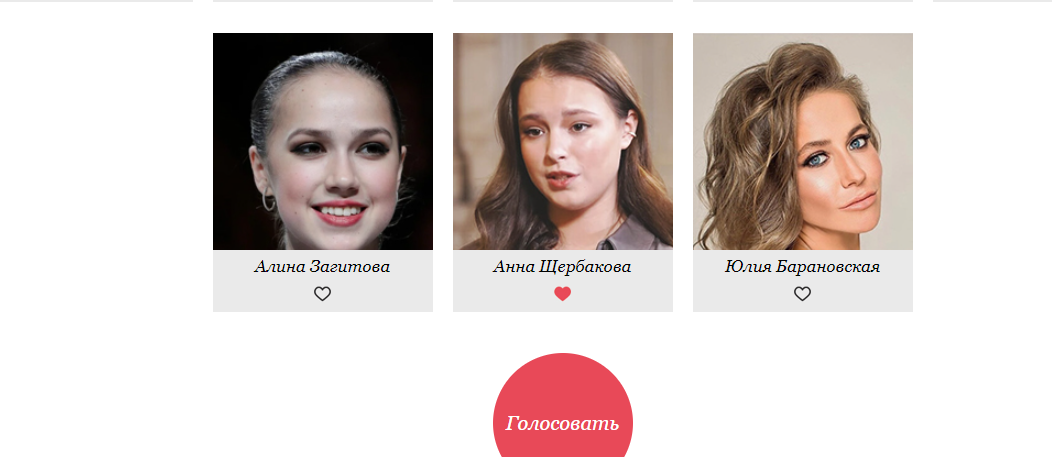Click the gray caption area of Щербакова card
Viewport: 1052px width, 457px height.
(x=563, y=281)
